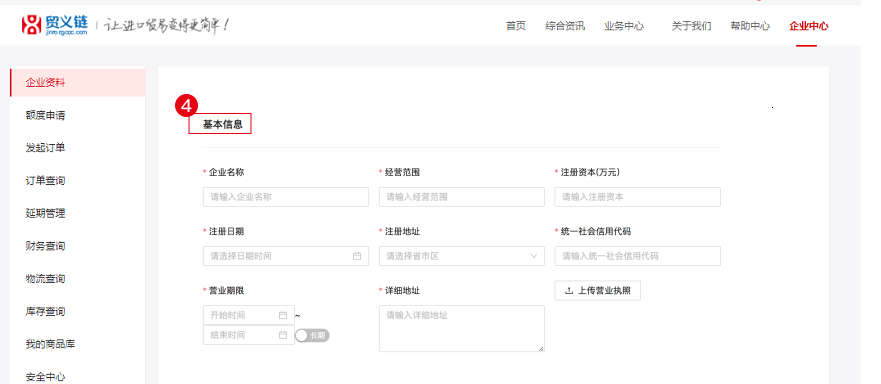
Task: Click upload icon on 上传营业执照 button
Action: [569, 291]
